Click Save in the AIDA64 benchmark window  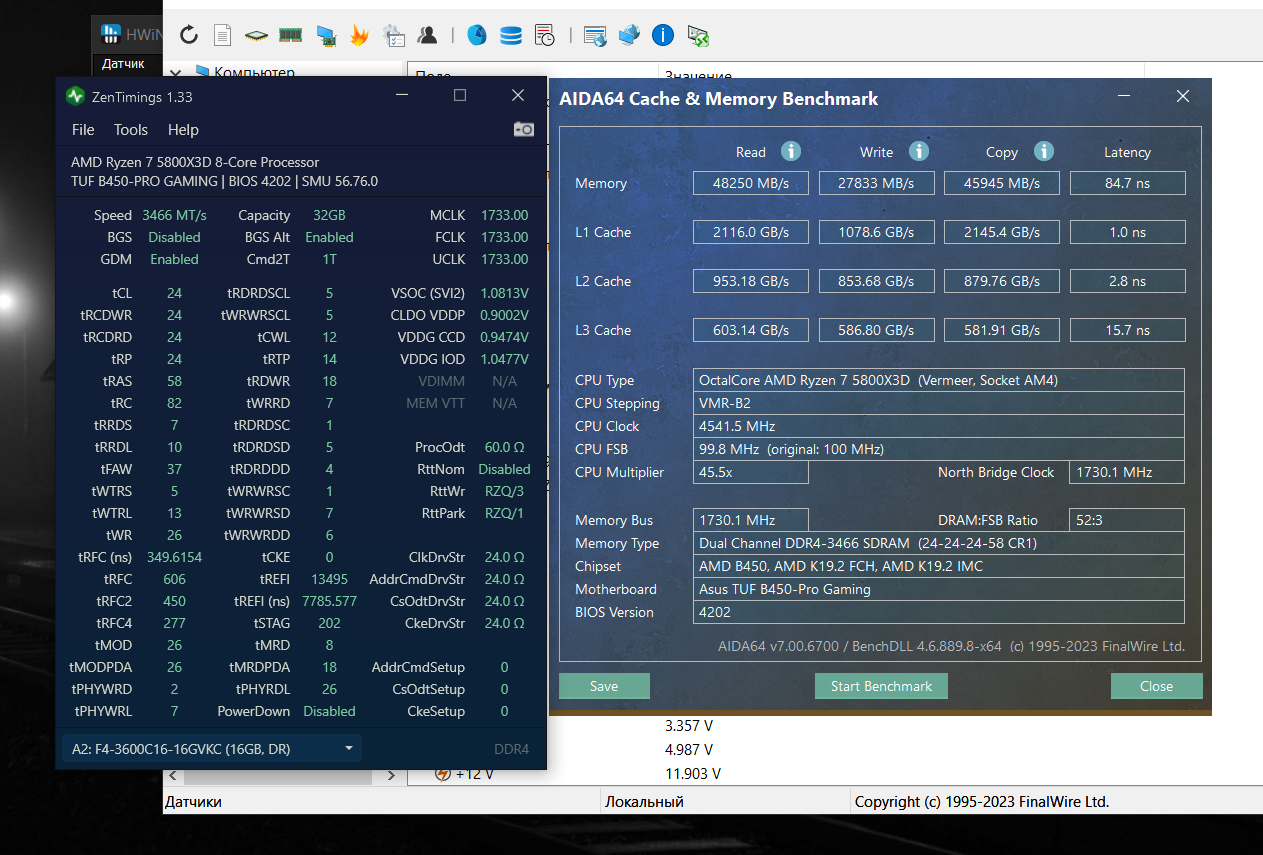604,686
